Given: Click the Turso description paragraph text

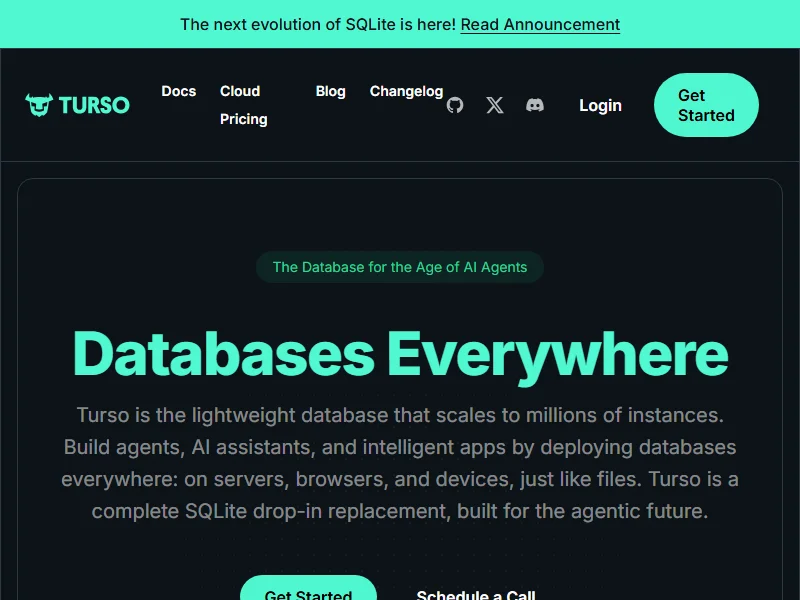Looking at the screenshot, I should (x=400, y=462).
